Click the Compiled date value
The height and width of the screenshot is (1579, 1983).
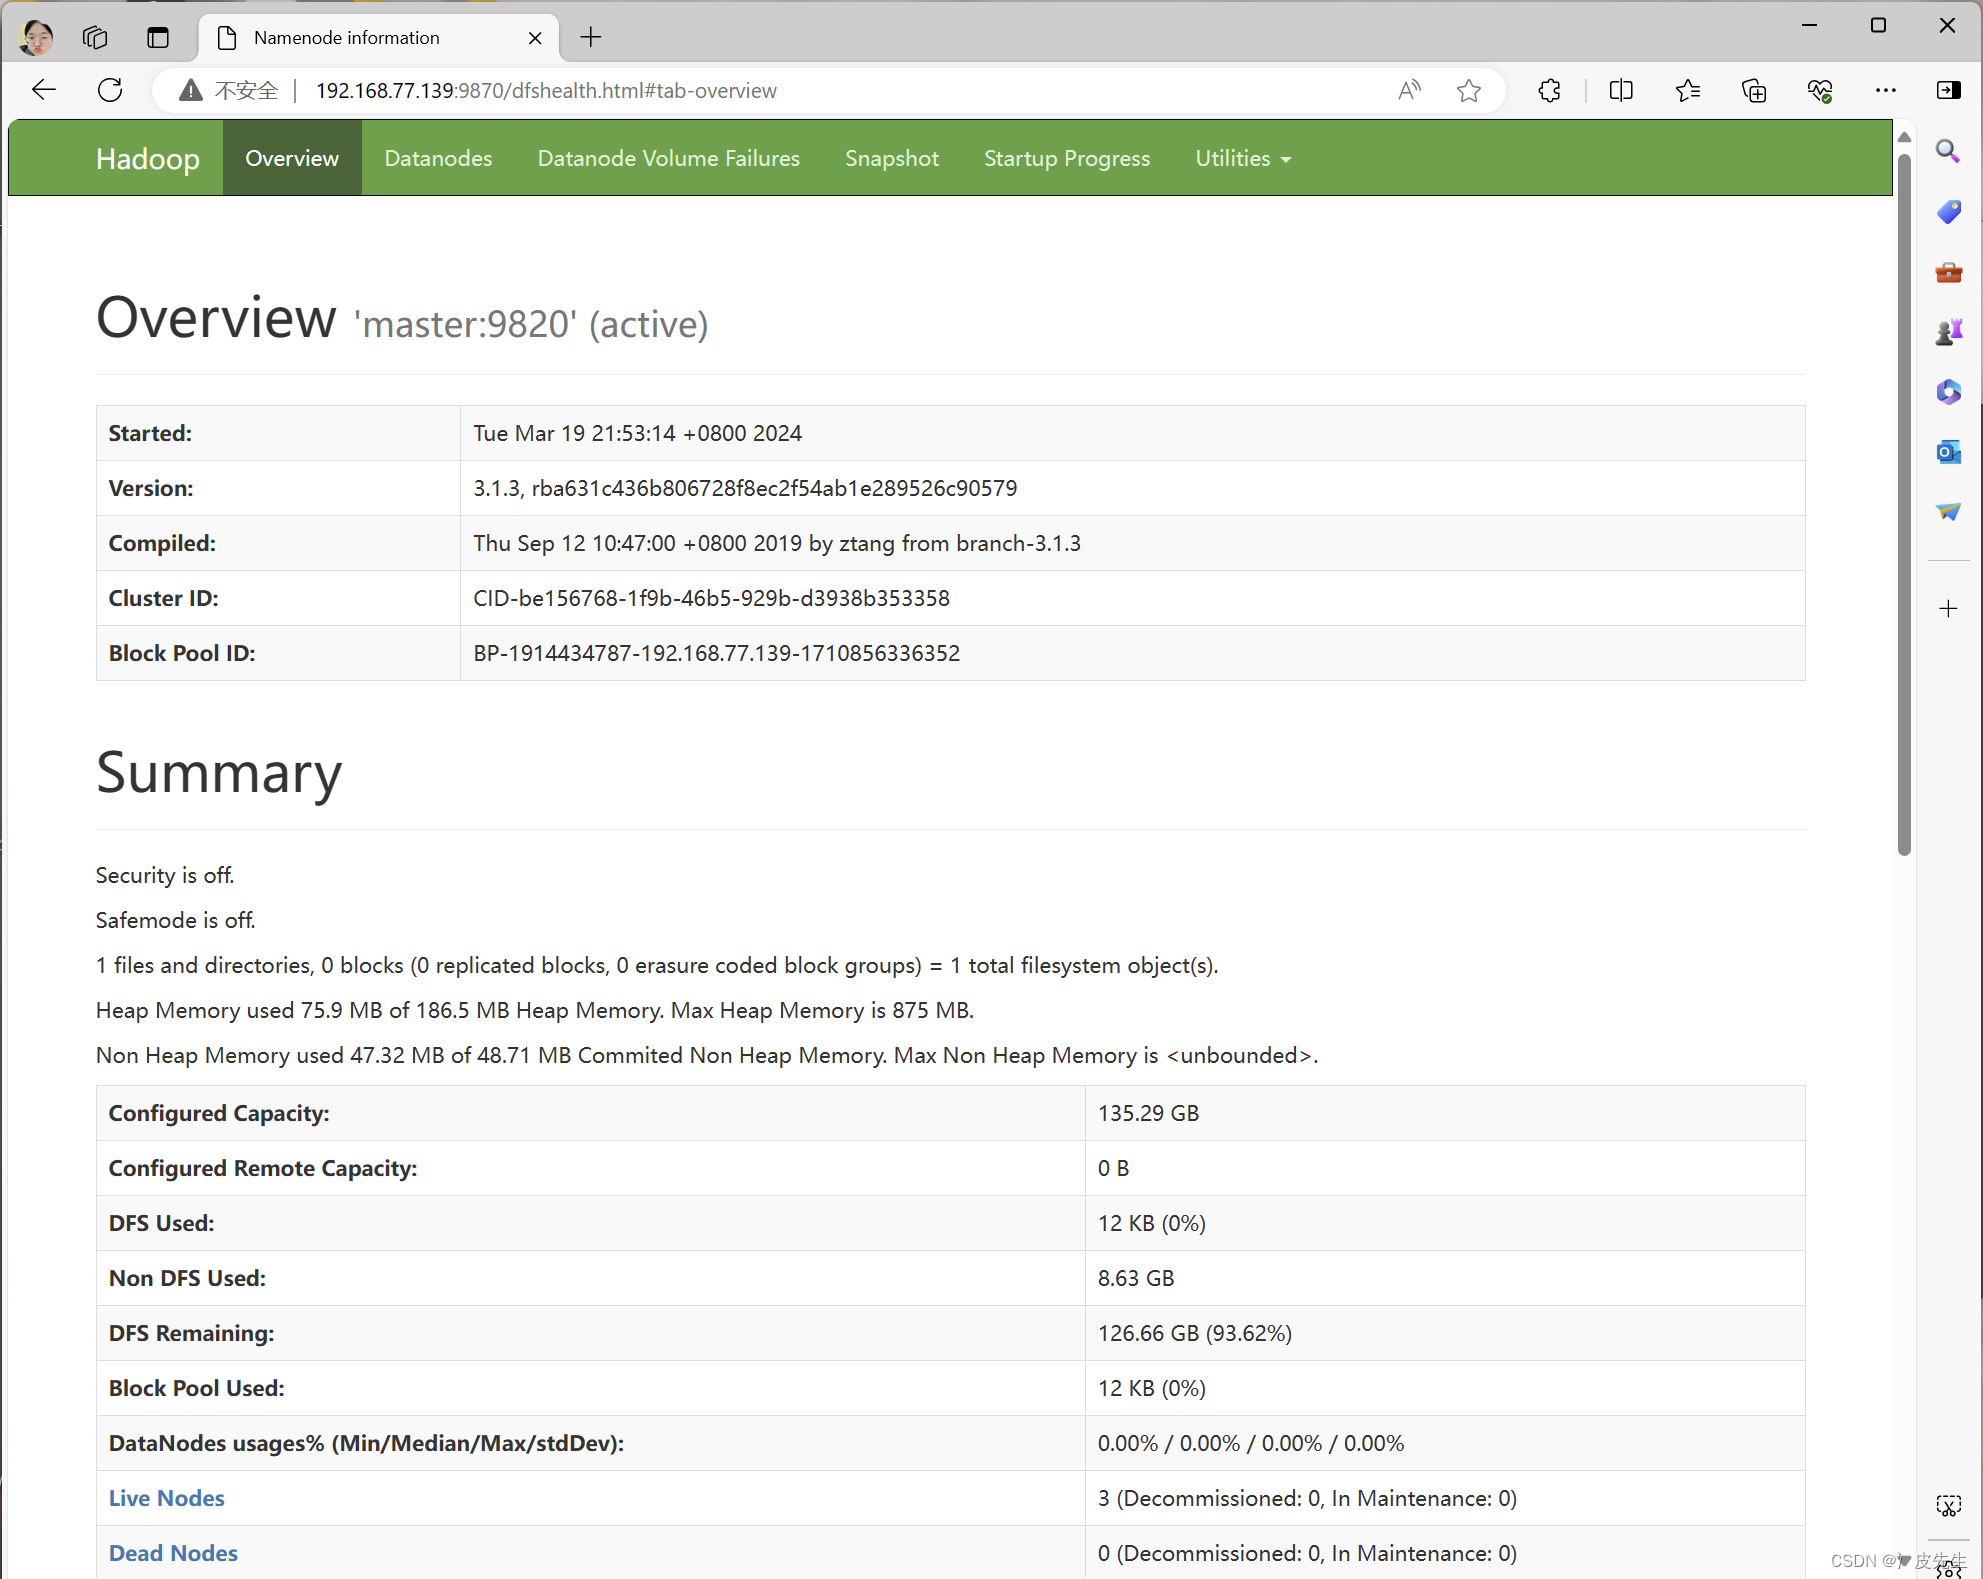776,543
